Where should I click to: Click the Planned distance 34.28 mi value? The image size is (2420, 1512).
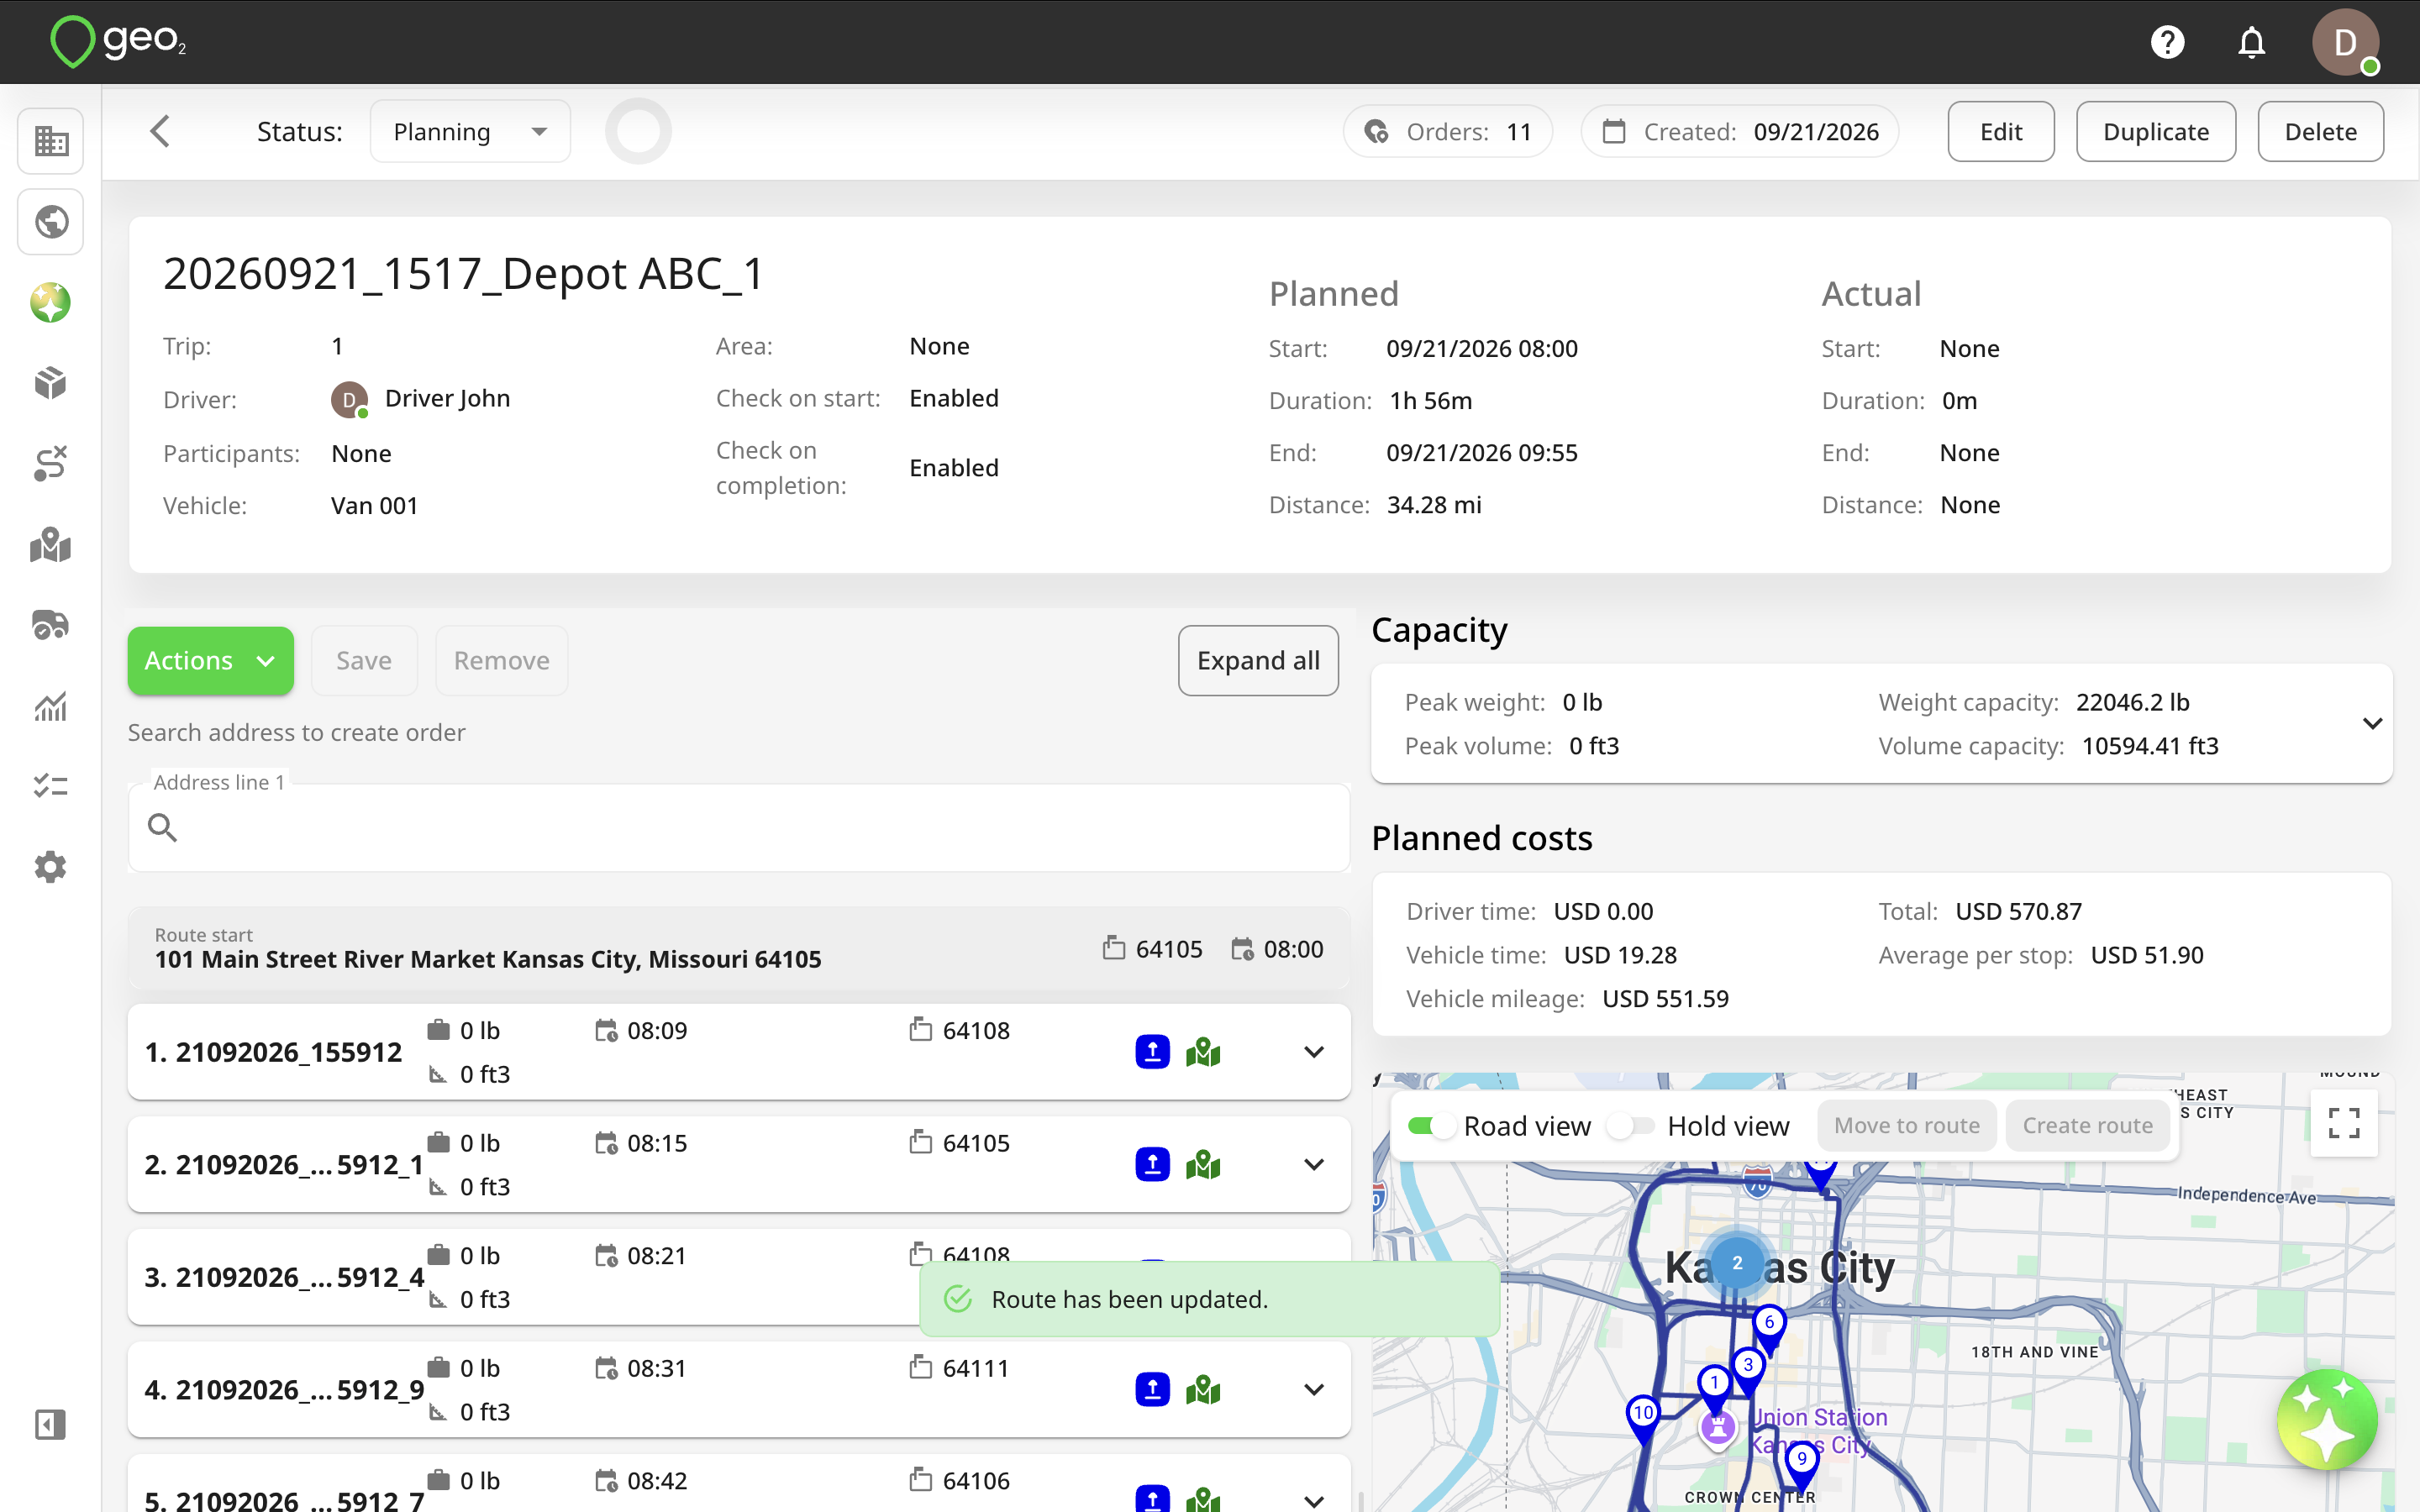point(1434,505)
